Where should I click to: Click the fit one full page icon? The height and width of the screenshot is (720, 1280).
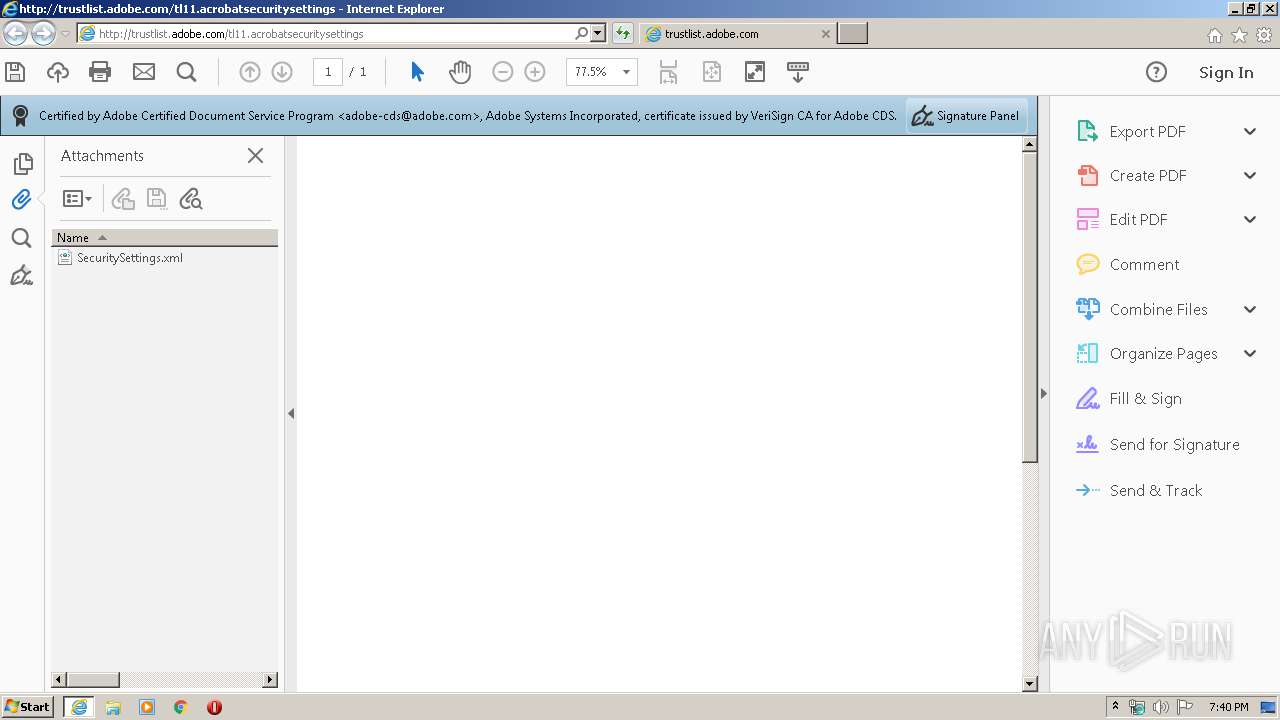pos(711,72)
